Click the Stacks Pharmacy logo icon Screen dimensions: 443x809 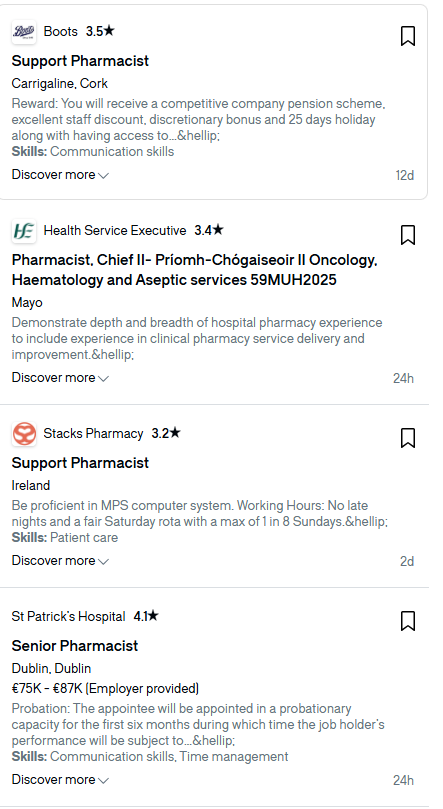tap(24, 433)
